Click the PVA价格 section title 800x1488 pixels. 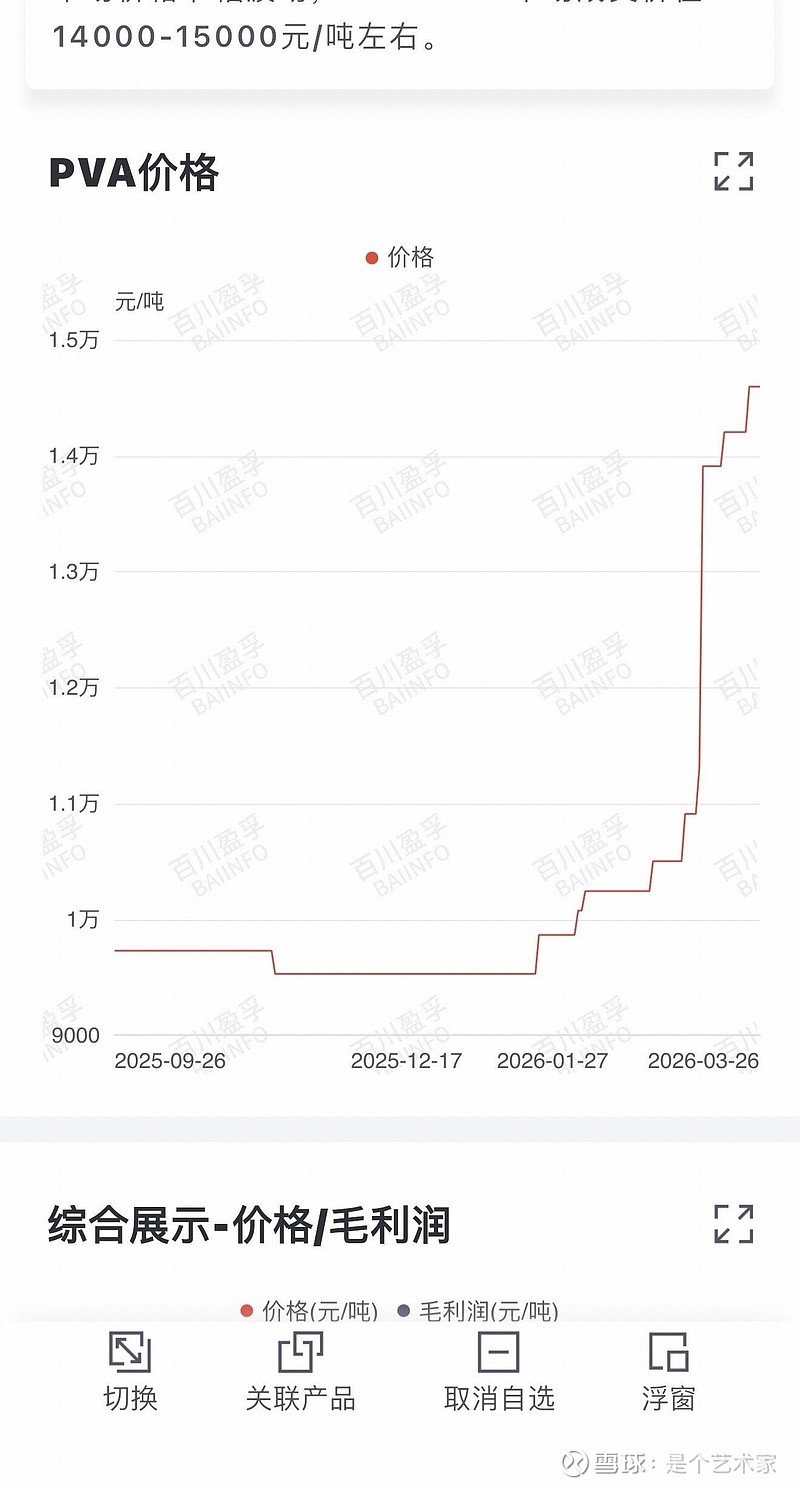pyautogui.click(x=133, y=172)
